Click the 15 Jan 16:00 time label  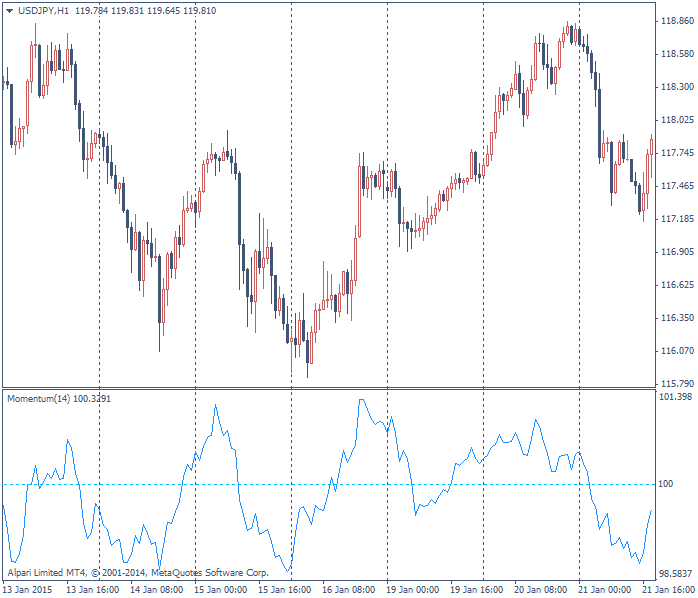click(285, 590)
